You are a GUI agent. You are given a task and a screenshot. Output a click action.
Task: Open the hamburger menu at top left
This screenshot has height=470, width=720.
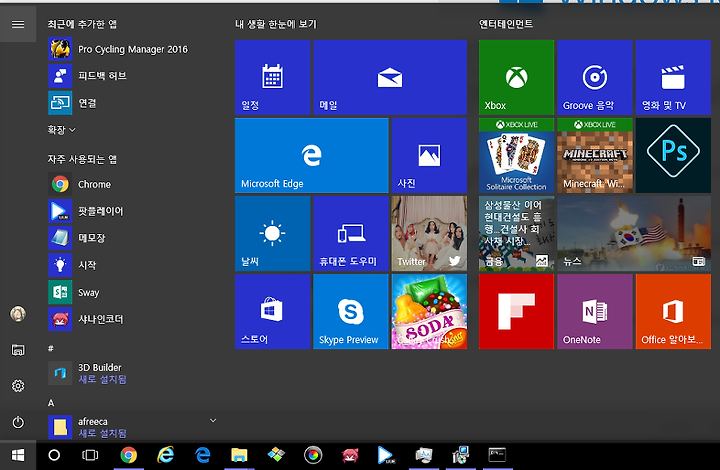click(x=18, y=24)
